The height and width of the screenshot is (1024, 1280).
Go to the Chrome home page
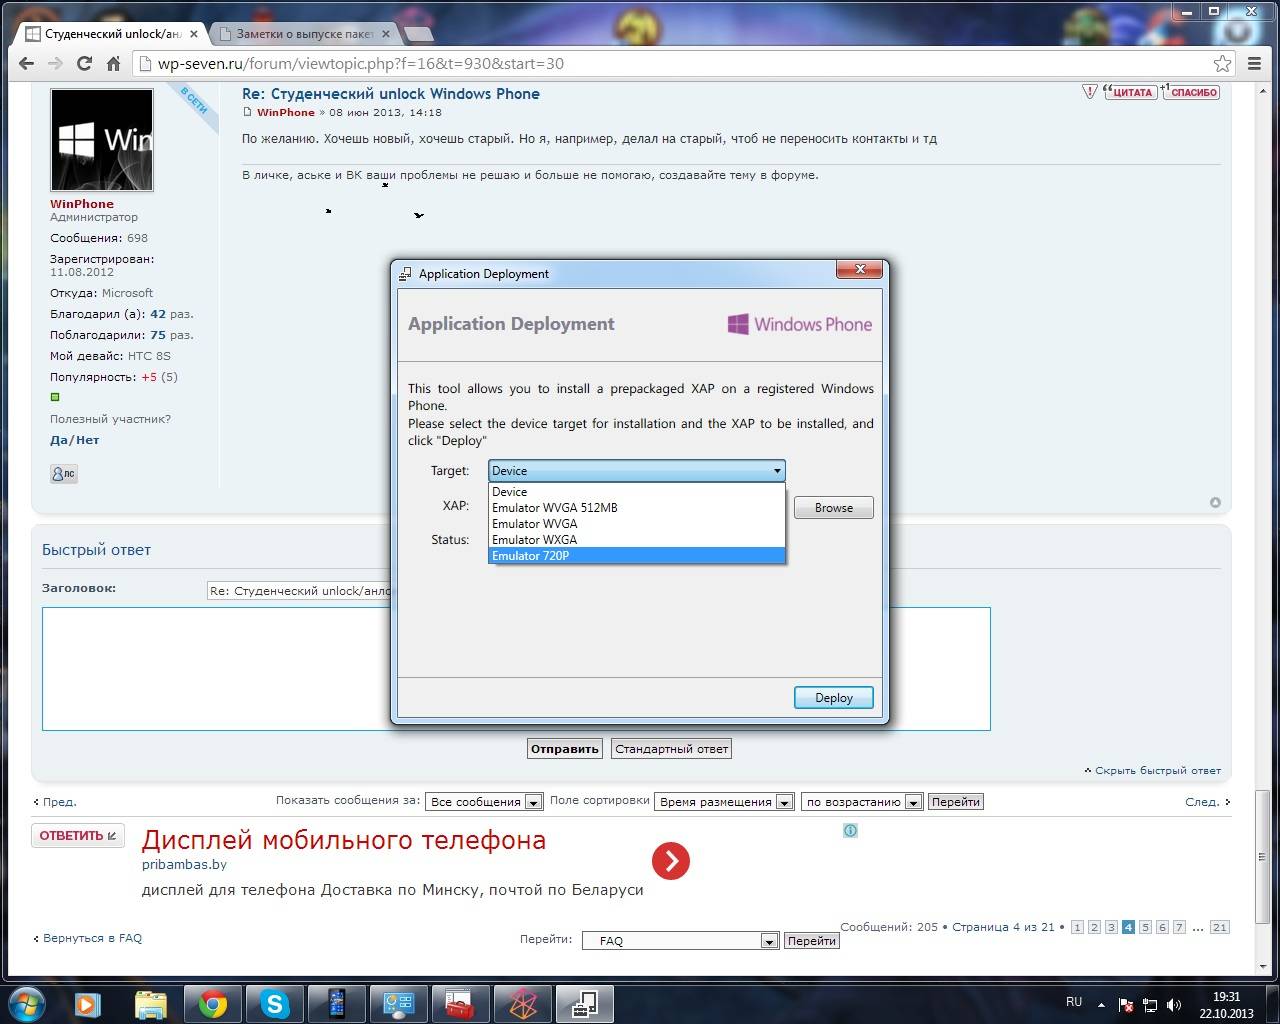click(x=114, y=63)
